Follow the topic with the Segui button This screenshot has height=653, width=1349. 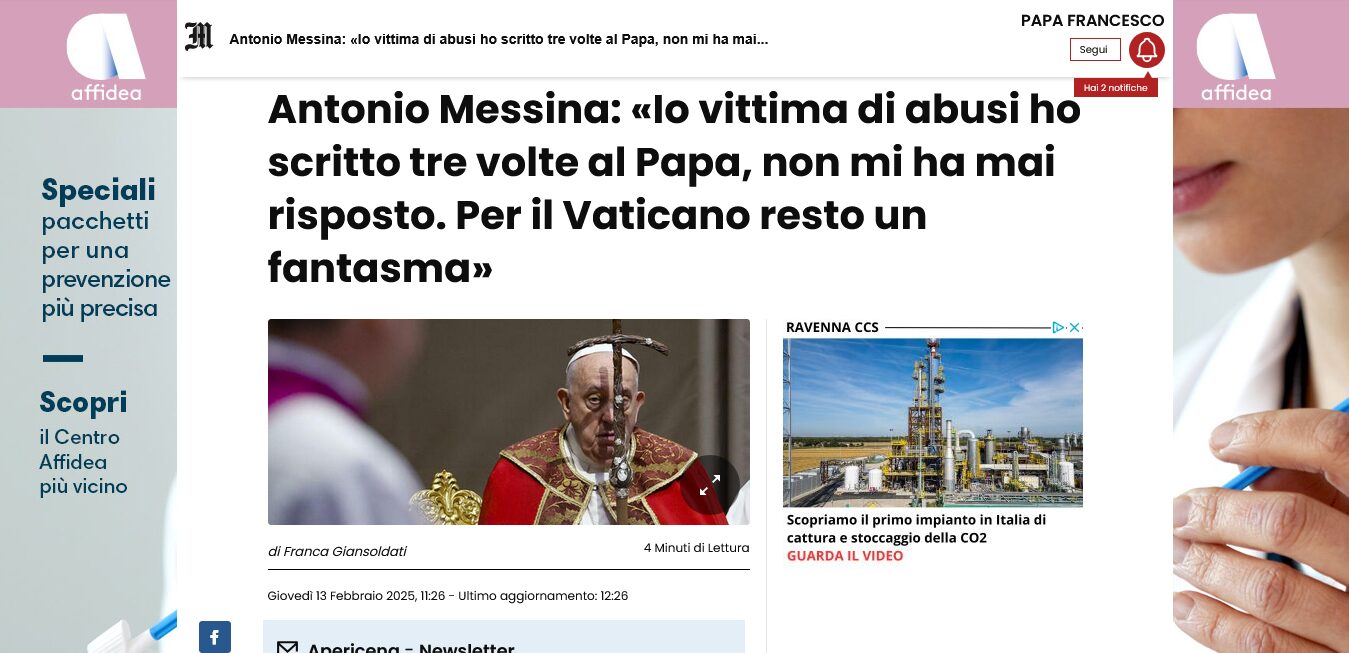[1095, 50]
